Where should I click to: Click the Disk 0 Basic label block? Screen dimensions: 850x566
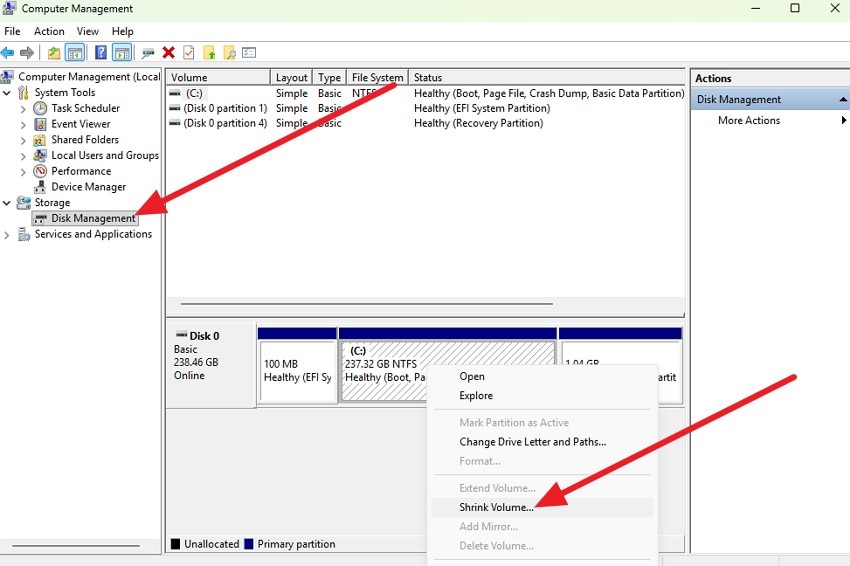click(211, 363)
